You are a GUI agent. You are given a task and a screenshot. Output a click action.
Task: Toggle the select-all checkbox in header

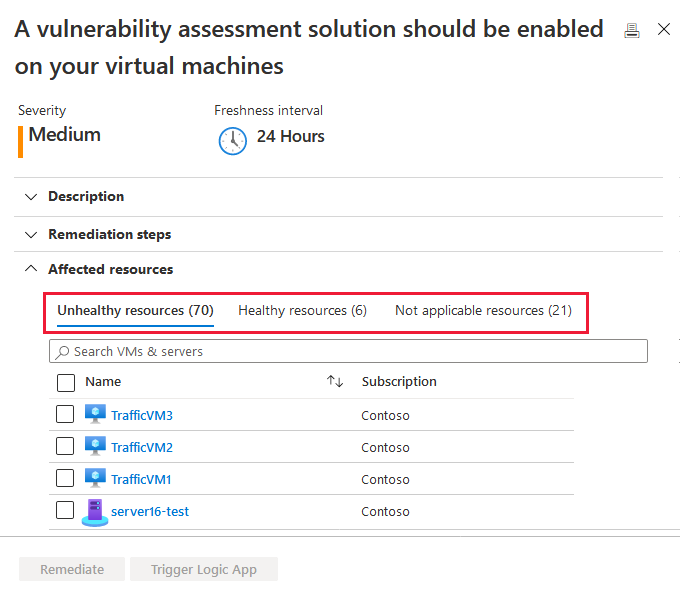point(66,382)
